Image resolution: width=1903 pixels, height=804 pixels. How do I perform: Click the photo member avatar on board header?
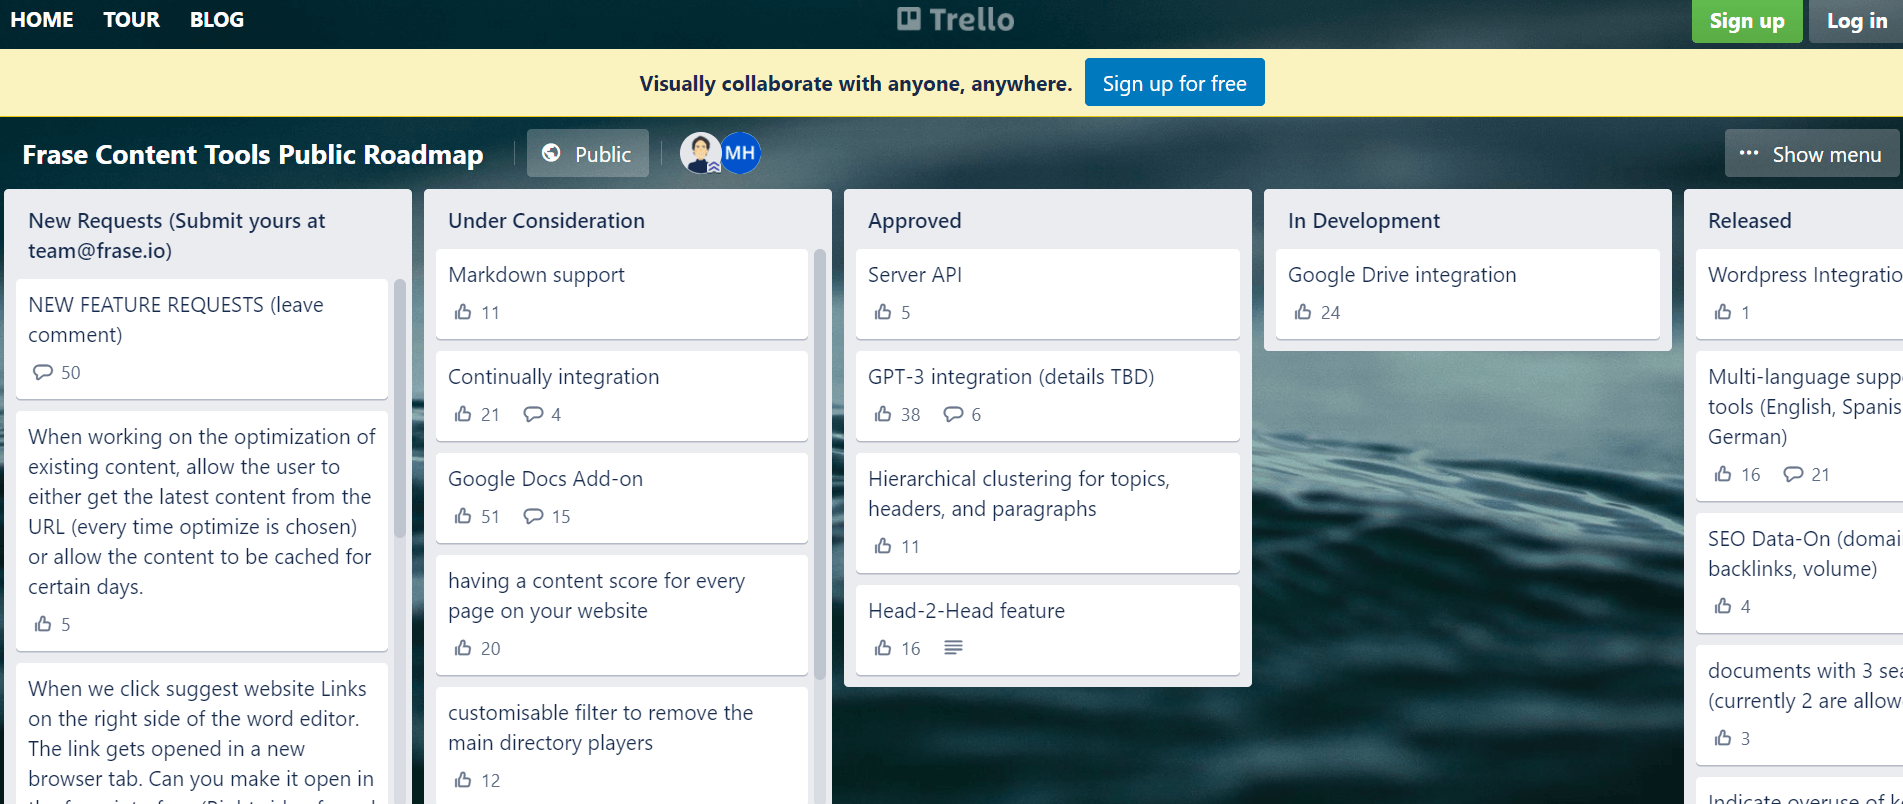click(x=700, y=153)
